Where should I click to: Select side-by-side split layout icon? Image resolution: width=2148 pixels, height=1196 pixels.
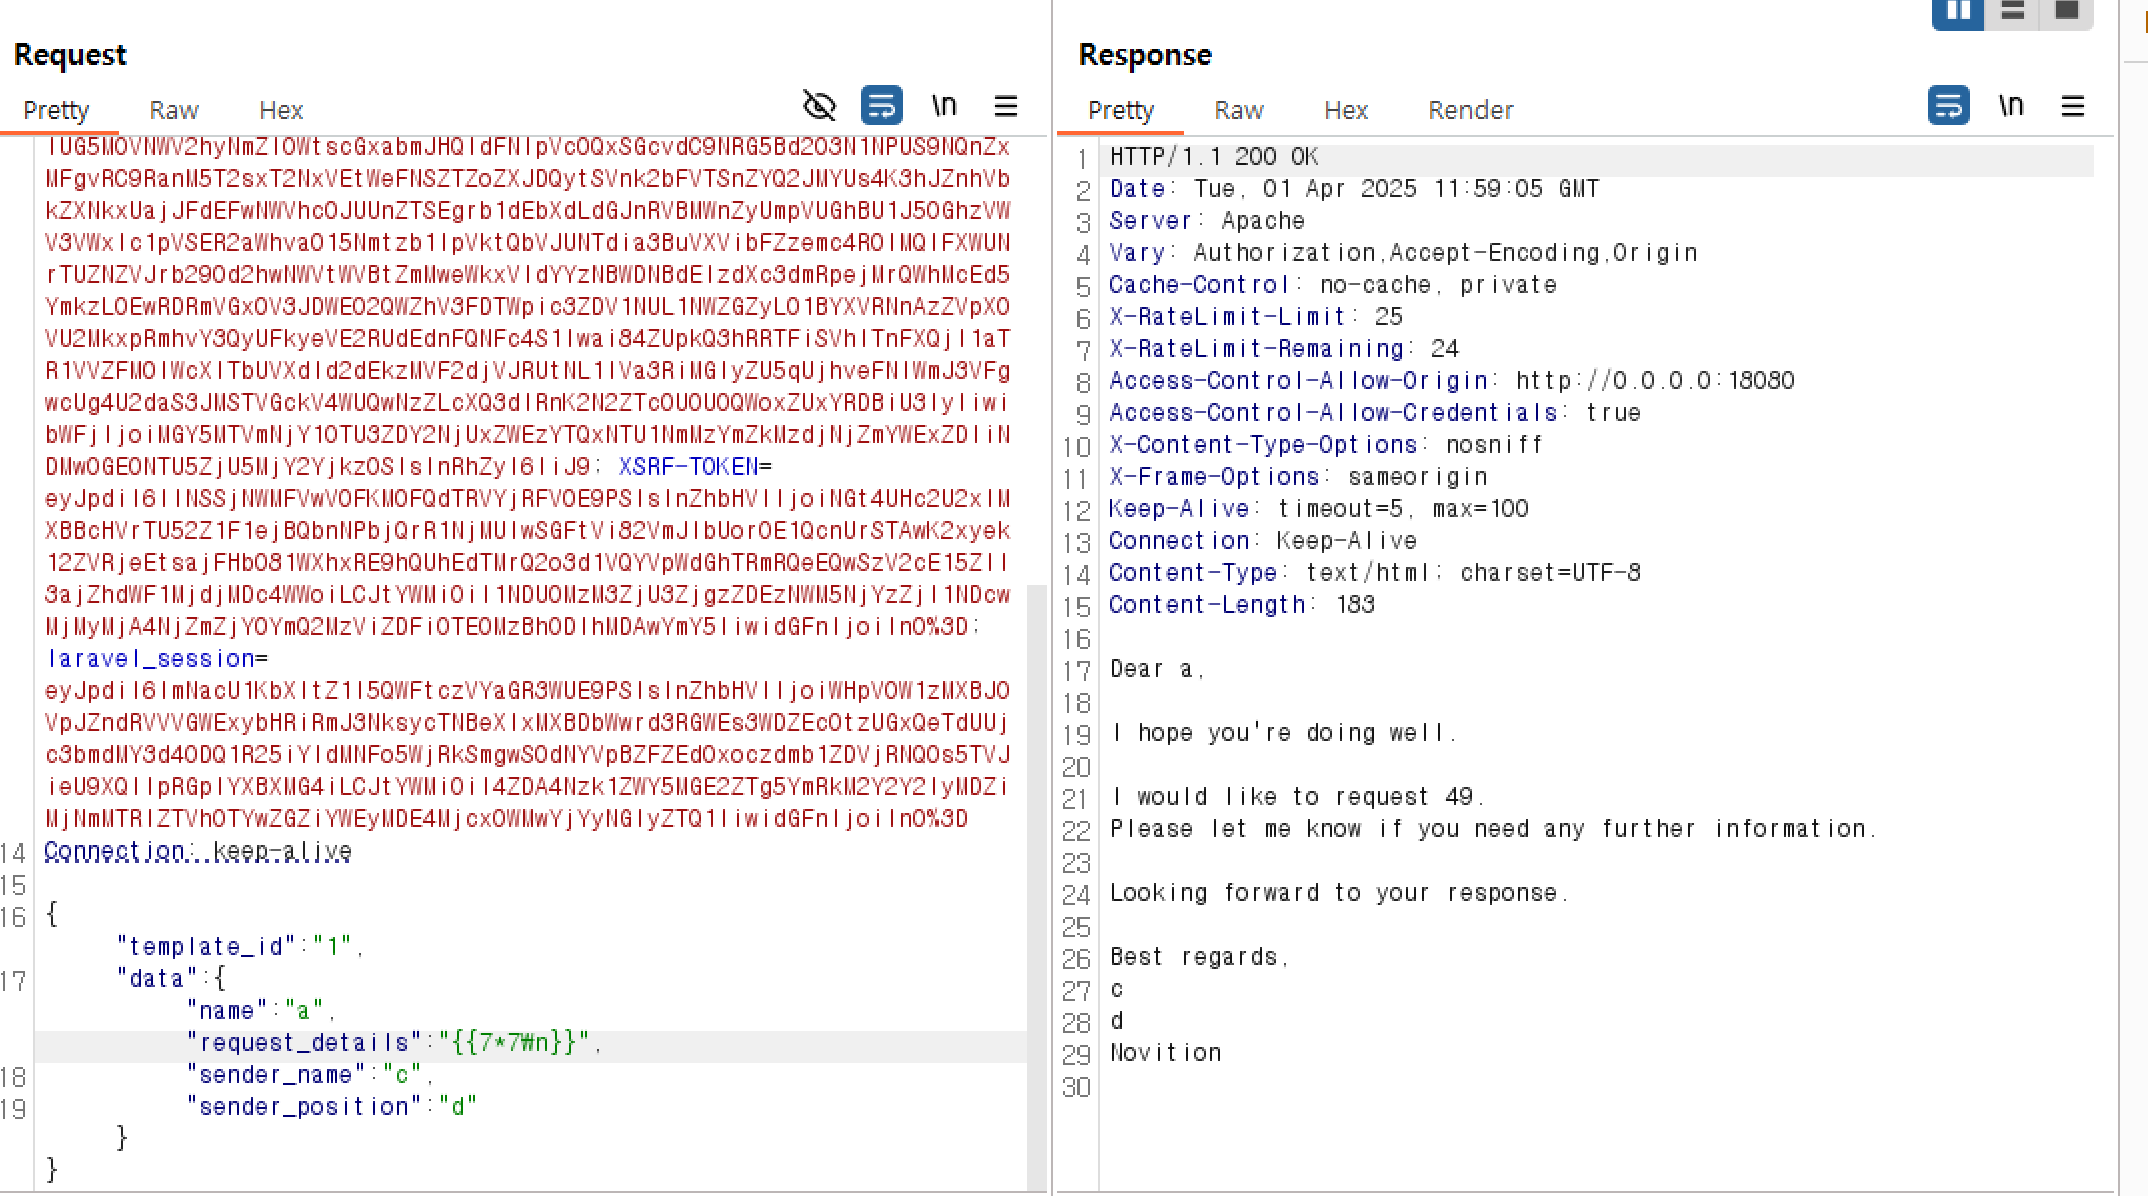tap(1958, 12)
